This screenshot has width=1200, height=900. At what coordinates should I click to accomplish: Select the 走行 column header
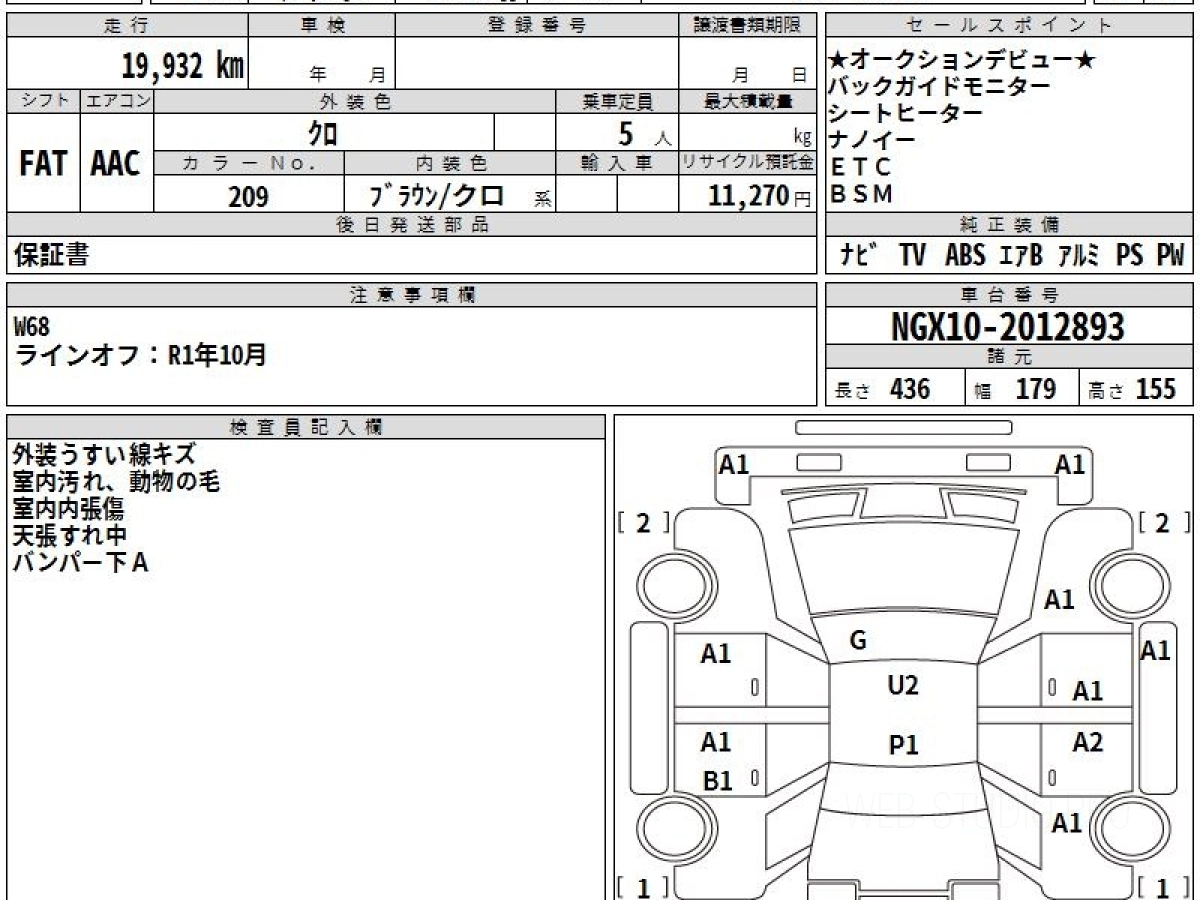point(127,26)
